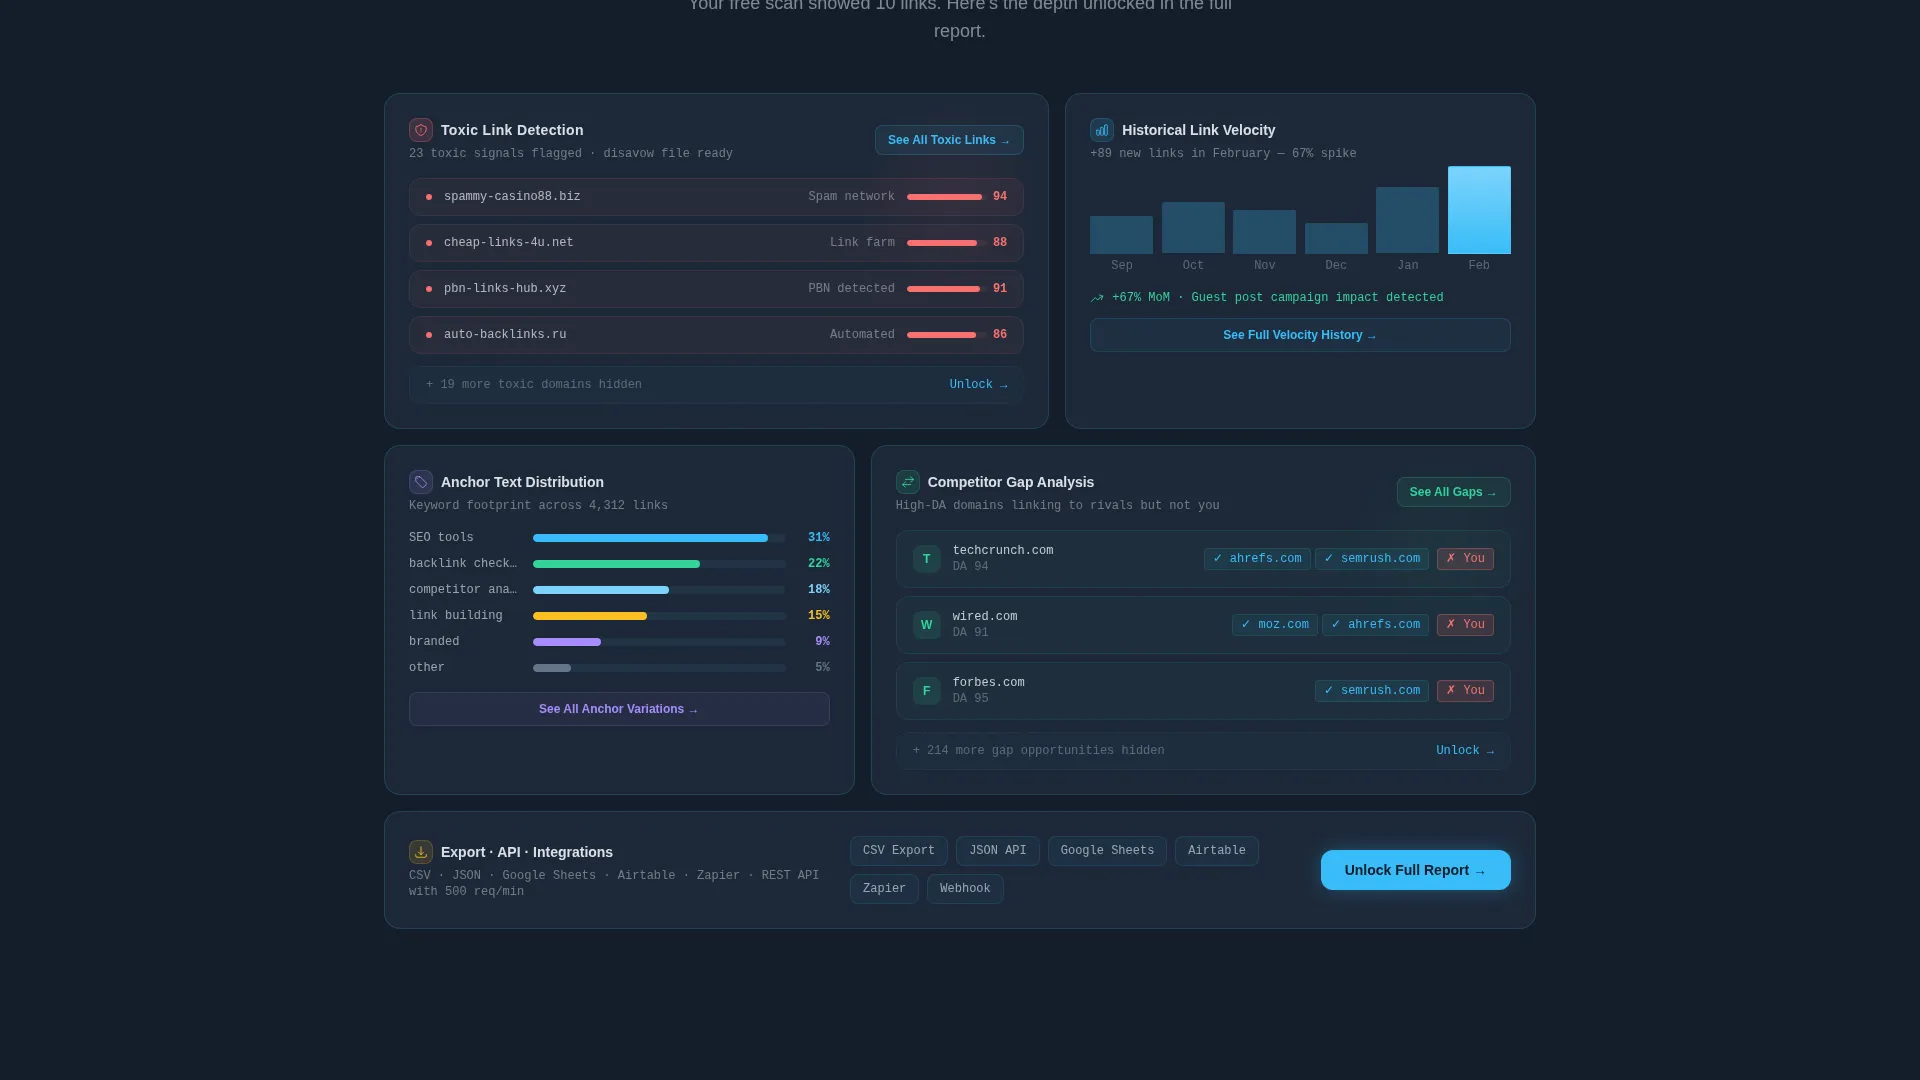Click the Oct bar in velocity chart
Viewport: 1920px width, 1080px height.
click(1193, 228)
